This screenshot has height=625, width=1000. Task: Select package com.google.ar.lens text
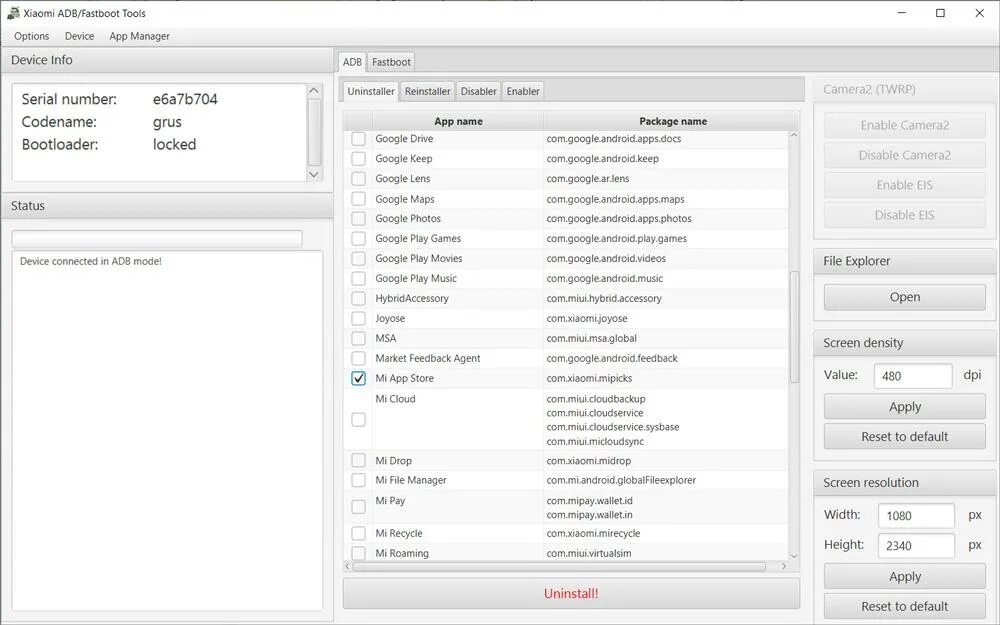(587, 179)
